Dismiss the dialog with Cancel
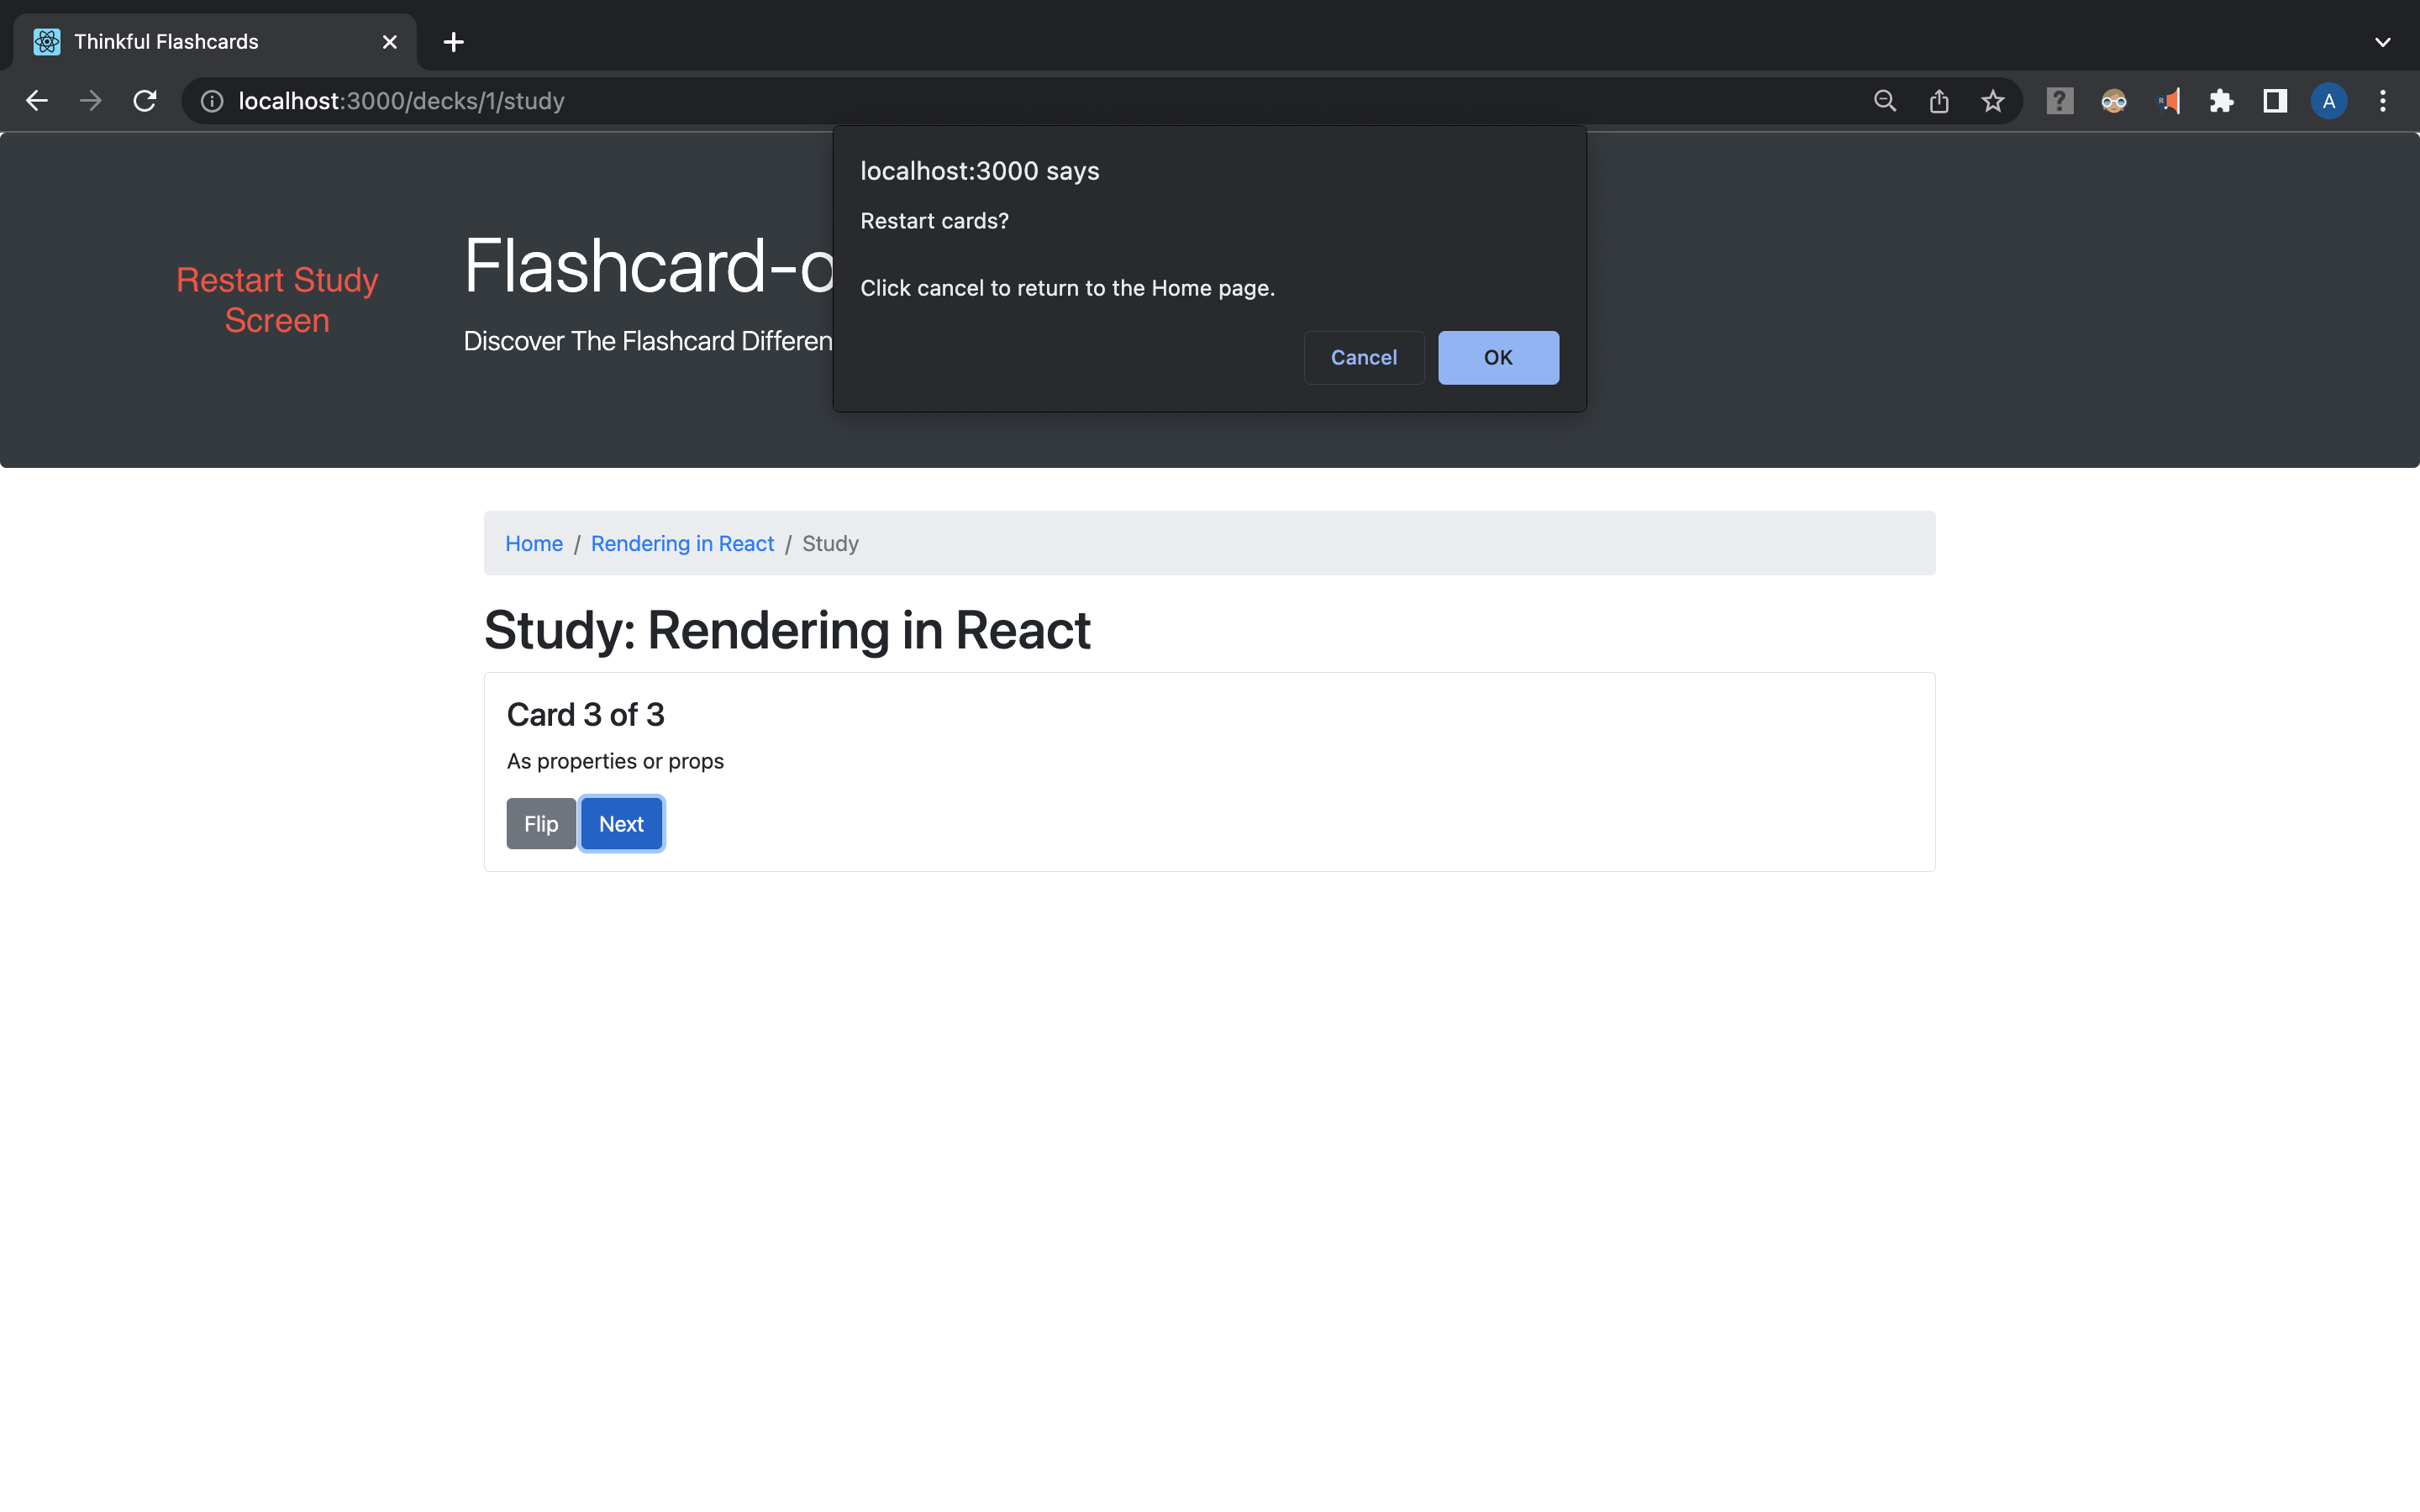This screenshot has width=2420, height=1512. click(x=1363, y=357)
